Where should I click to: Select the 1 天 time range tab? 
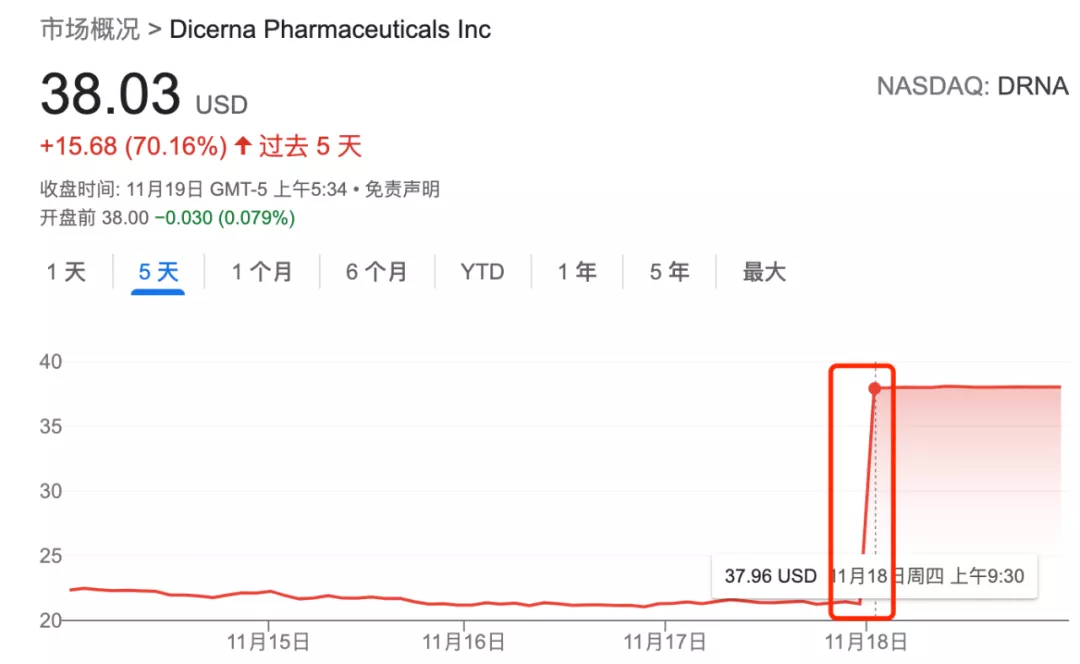pyautogui.click(x=66, y=272)
